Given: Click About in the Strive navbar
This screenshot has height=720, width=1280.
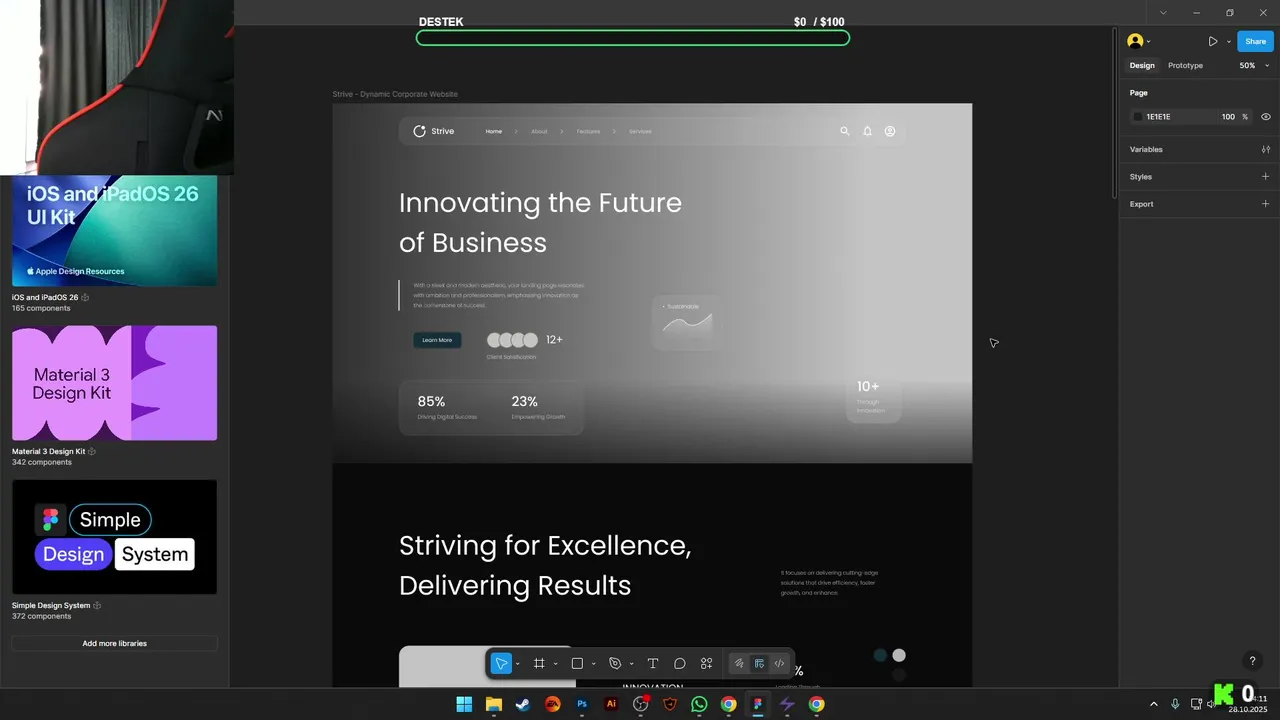Looking at the screenshot, I should (x=539, y=131).
